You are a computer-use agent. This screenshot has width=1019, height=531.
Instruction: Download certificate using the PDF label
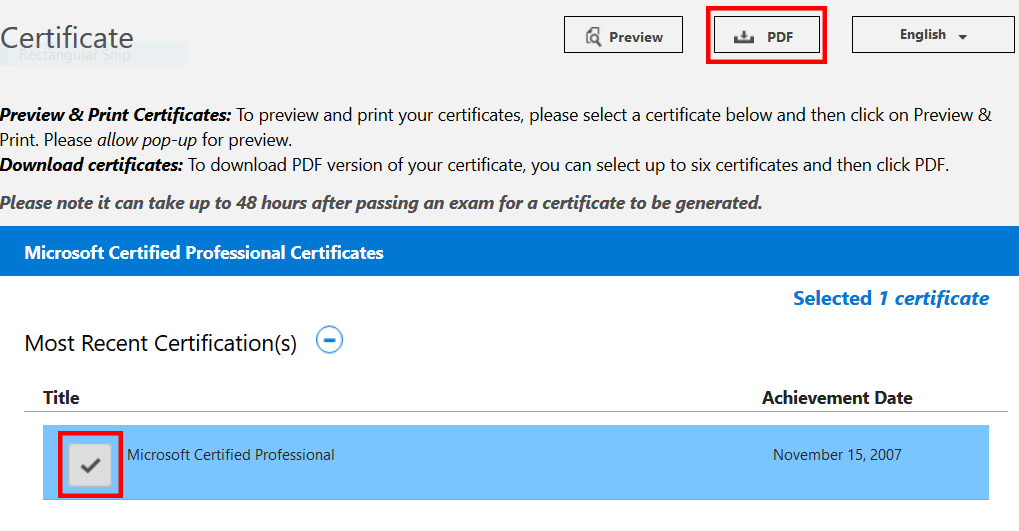[x=780, y=37]
